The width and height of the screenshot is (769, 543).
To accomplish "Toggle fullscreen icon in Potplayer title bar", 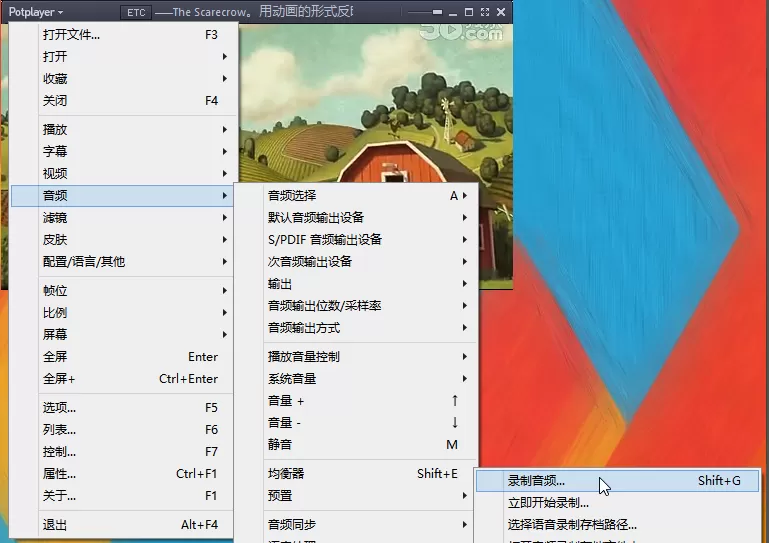I will point(485,12).
